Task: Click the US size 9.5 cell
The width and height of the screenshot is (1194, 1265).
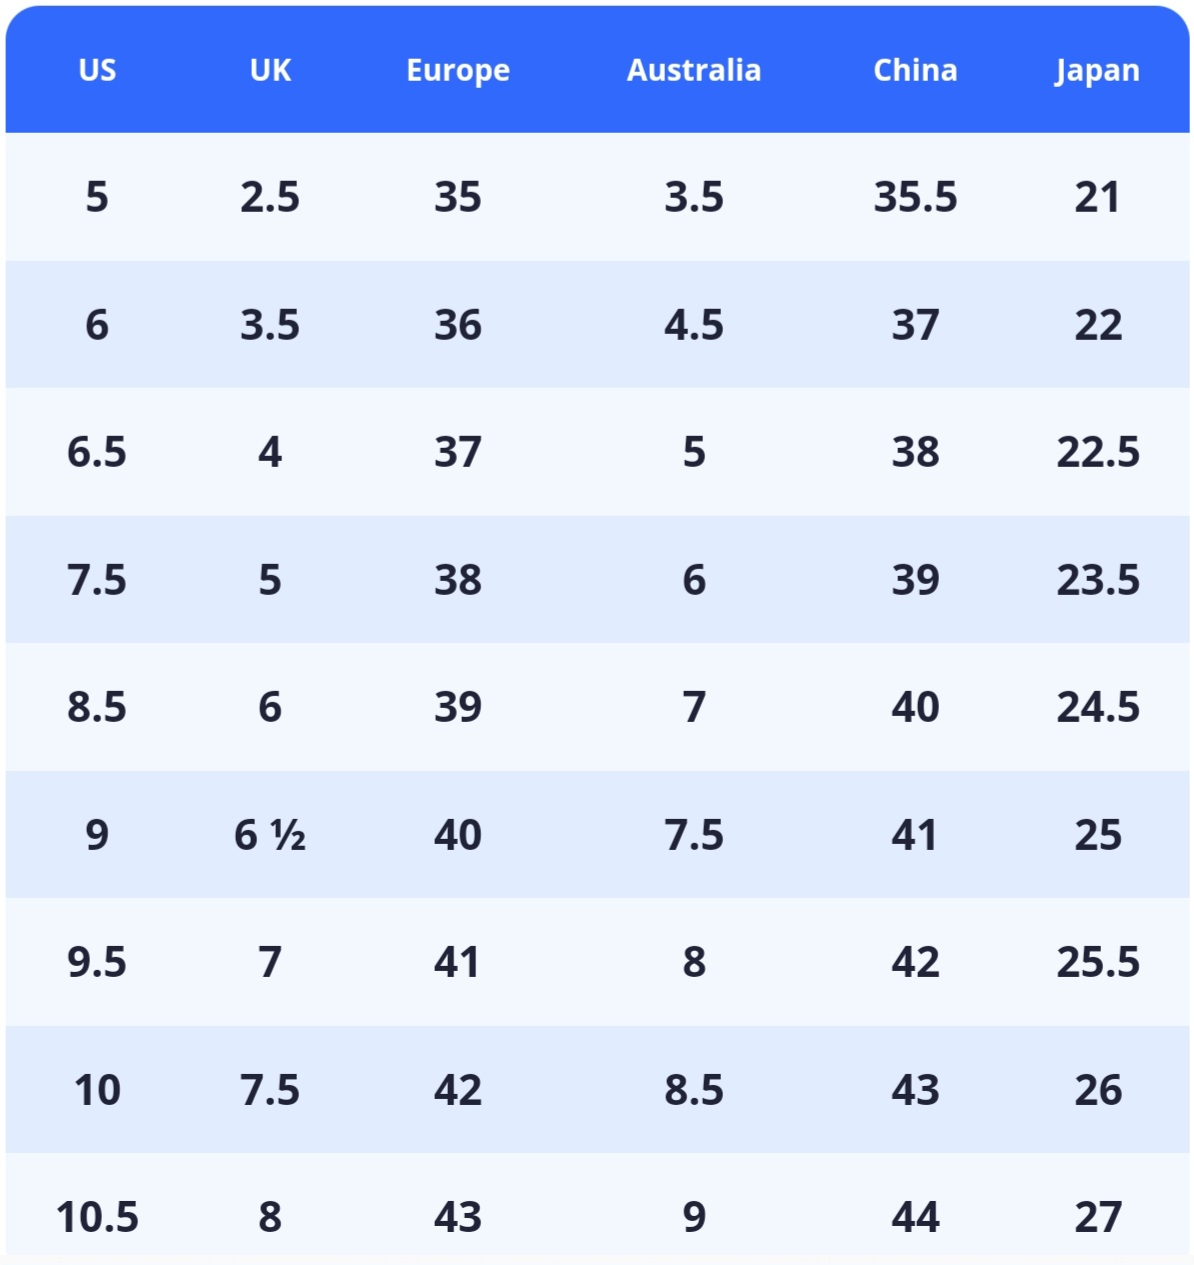Action: pyautogui.click(x=97, y=962)
